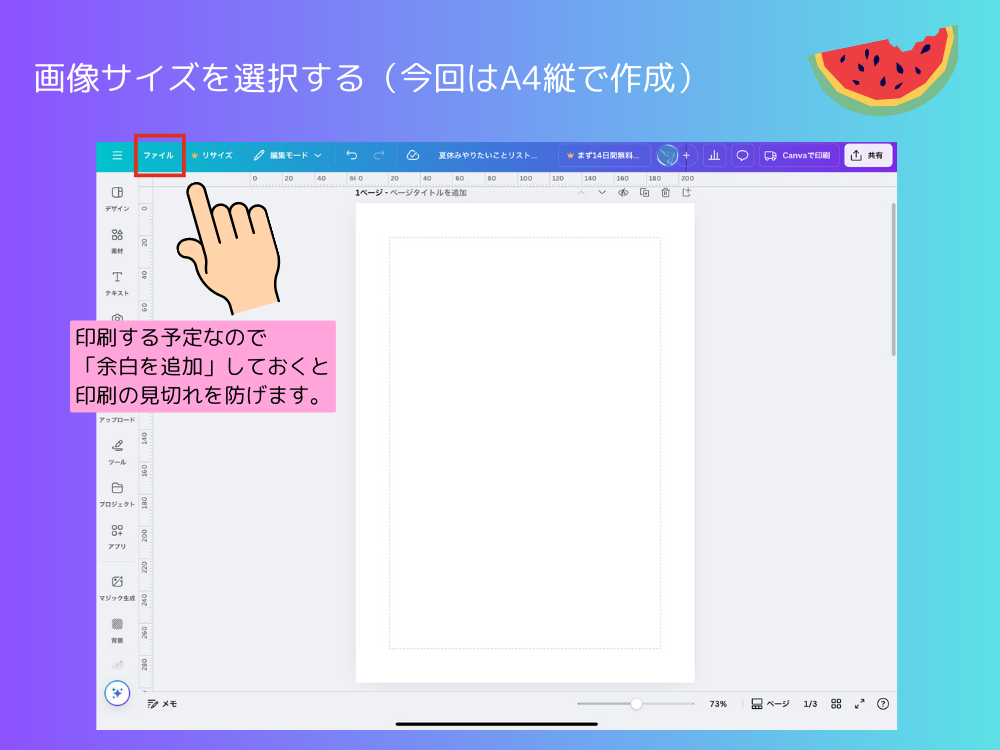1000x750 pixels.
Task: Adjust the zoom slider at the bottom
Action: click(x=638, y=703)
